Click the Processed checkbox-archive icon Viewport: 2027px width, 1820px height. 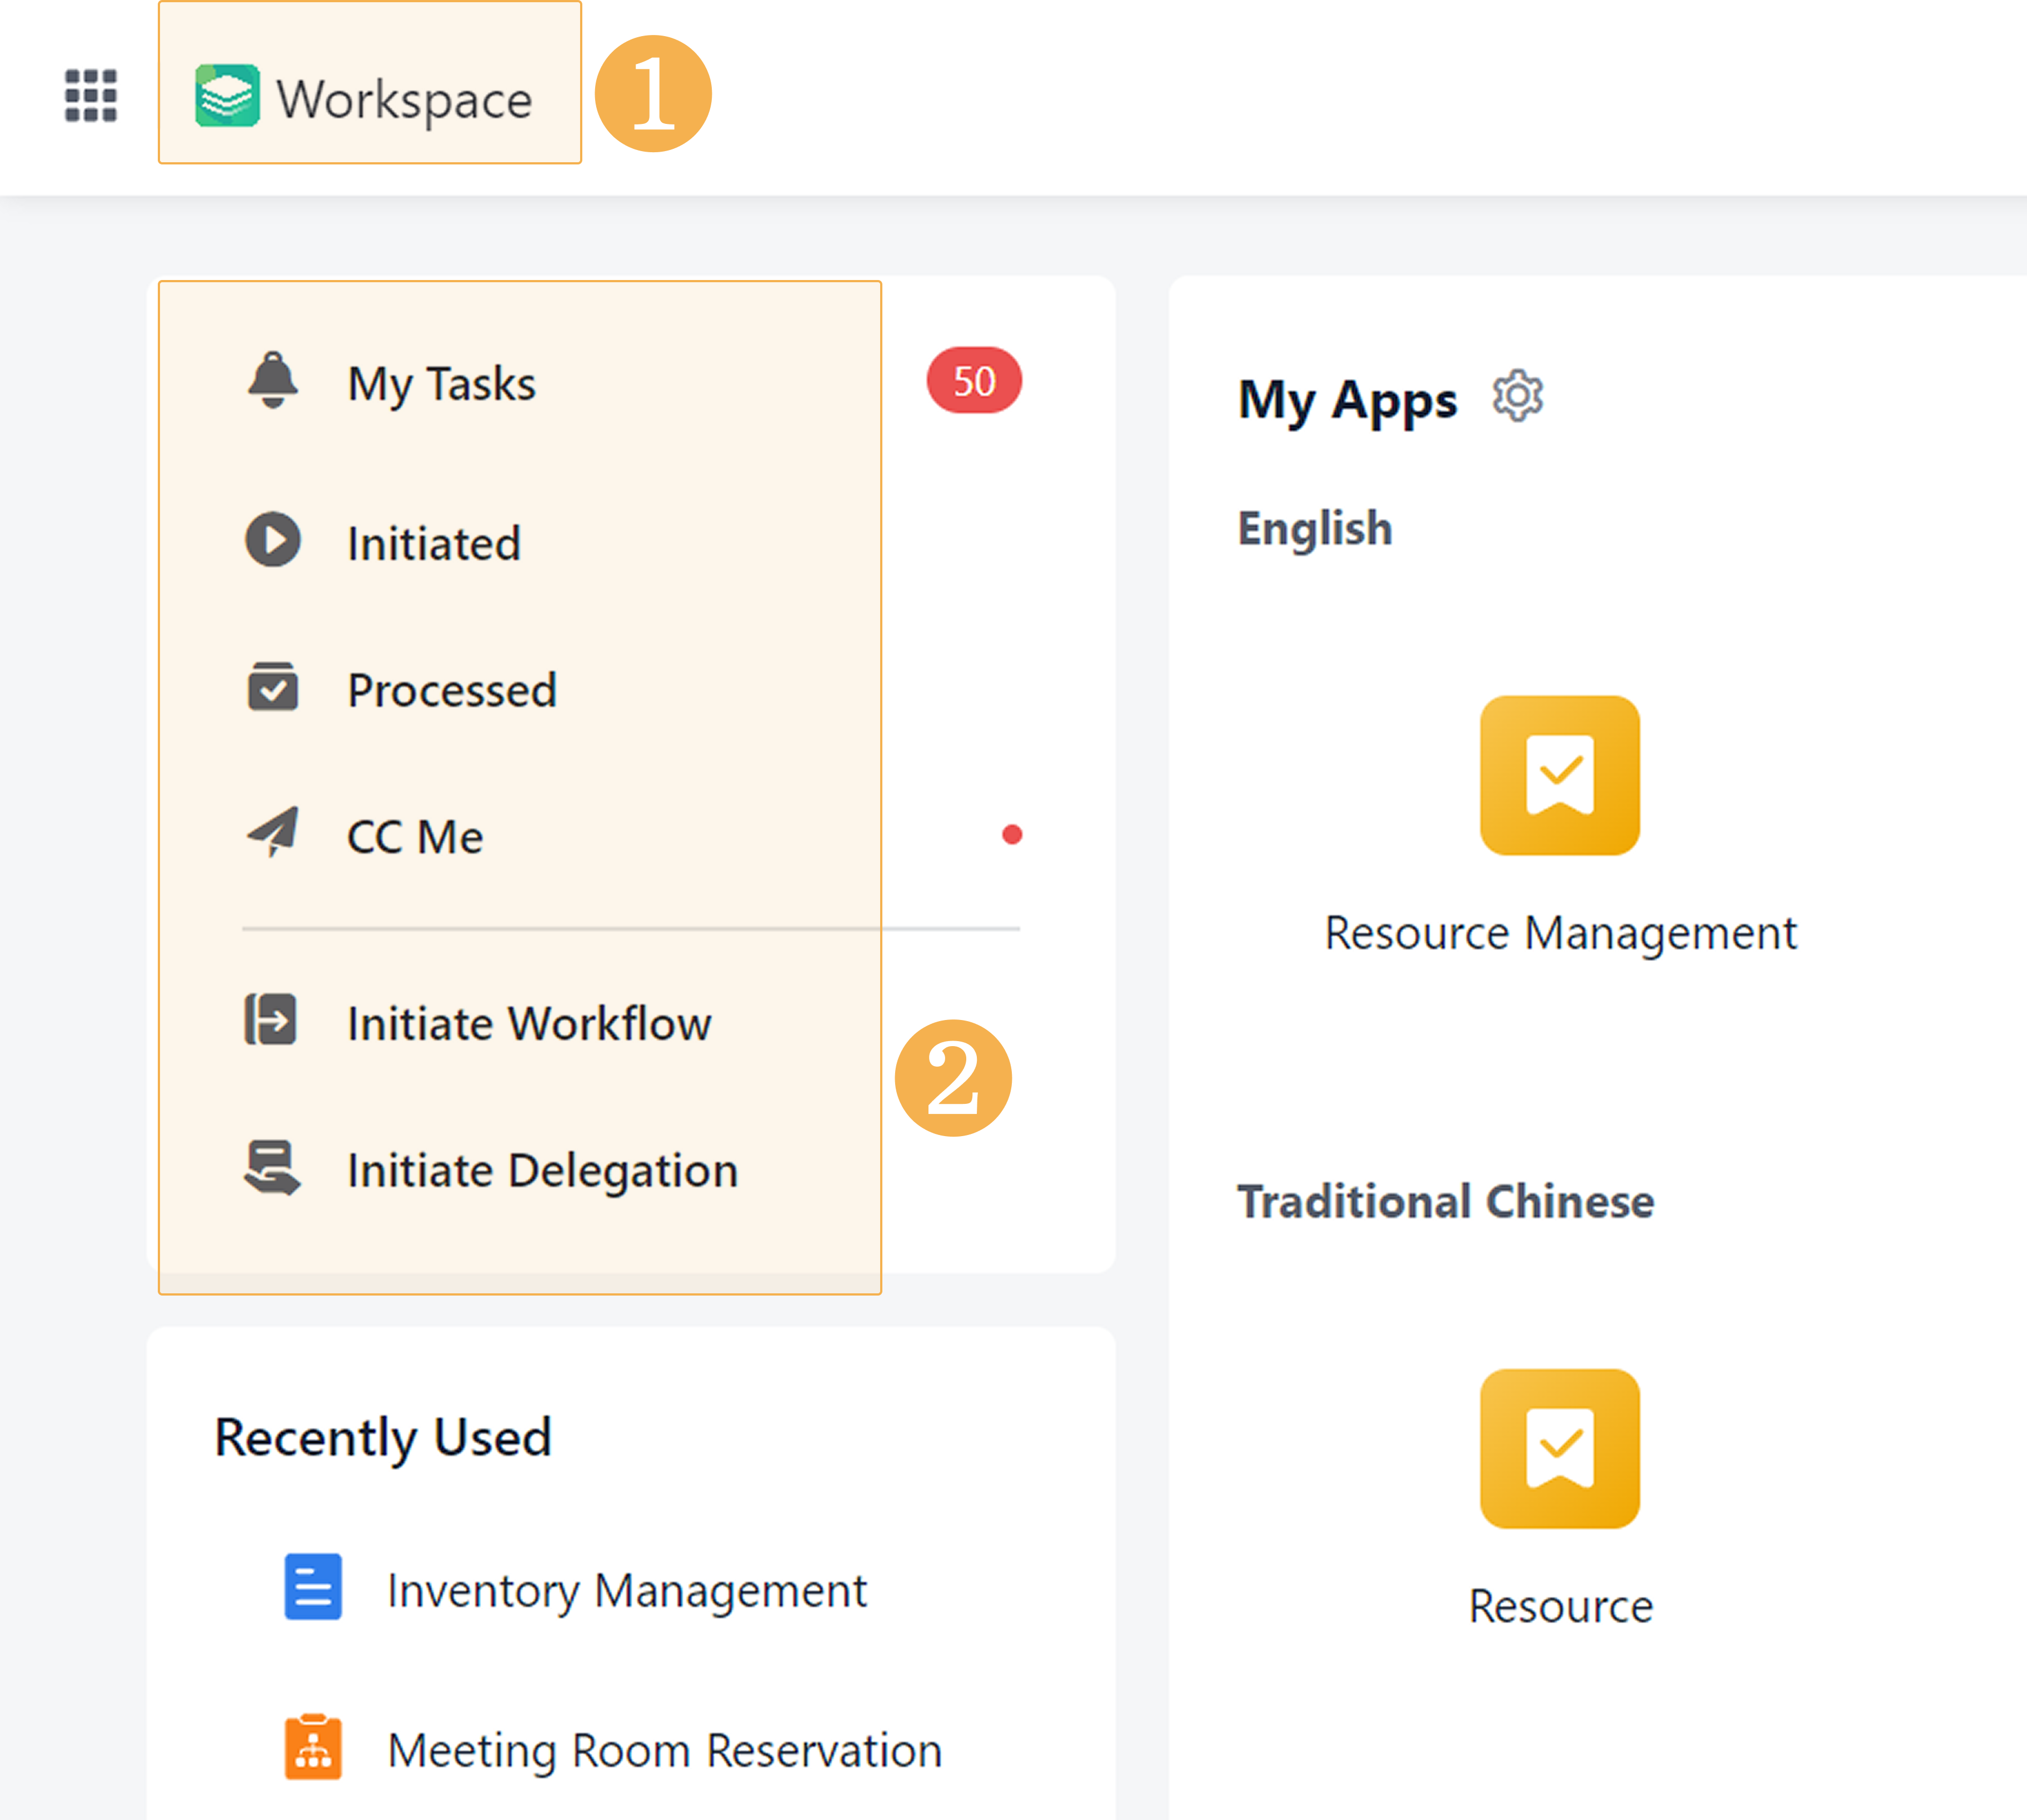tap(273, 687)
